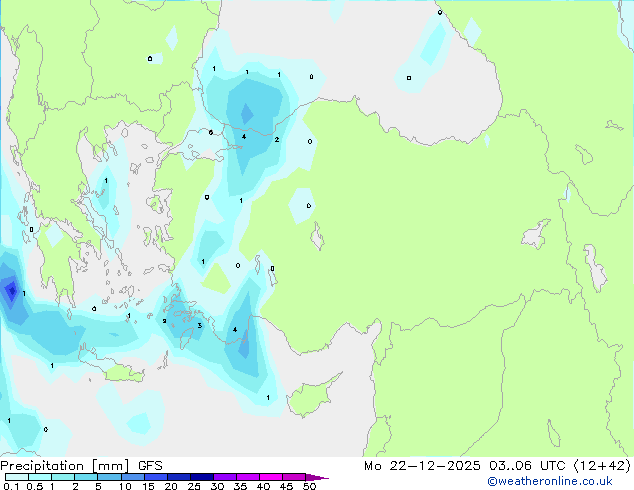Click the 20–25 mm legend swatch
The height and width of the screenshot is (490, 634).
tap(178, 477)
